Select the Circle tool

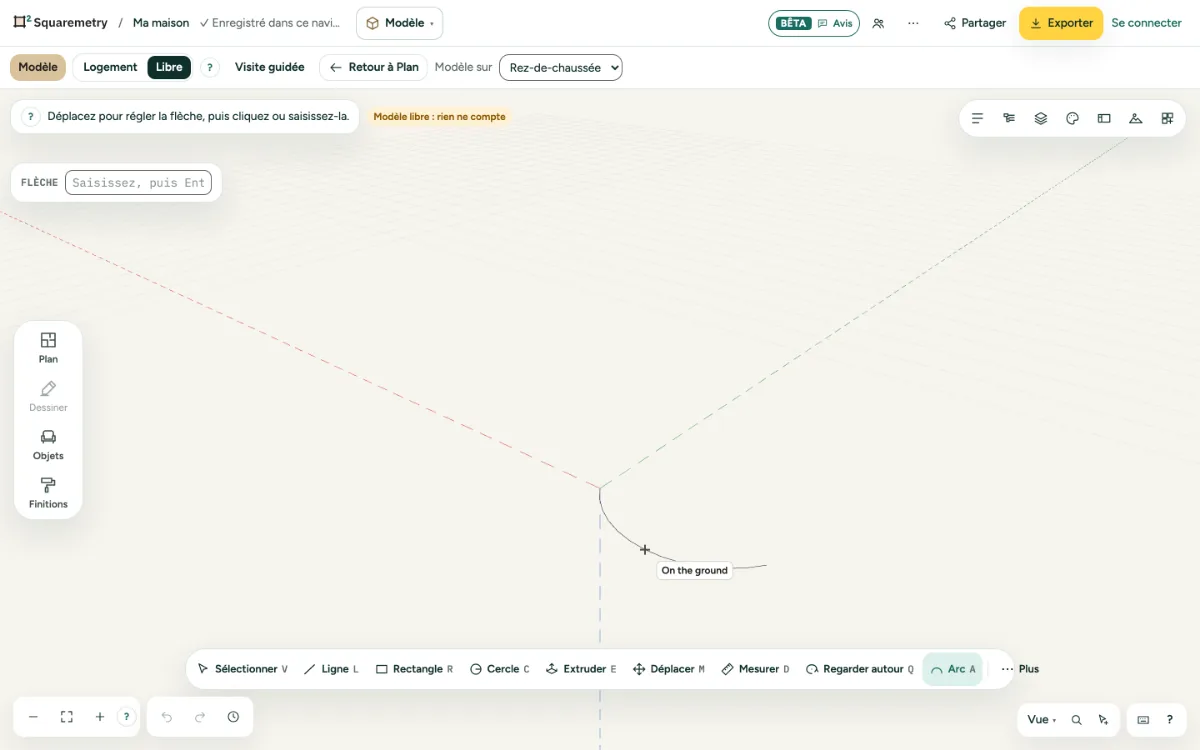(x=500, y=669)
